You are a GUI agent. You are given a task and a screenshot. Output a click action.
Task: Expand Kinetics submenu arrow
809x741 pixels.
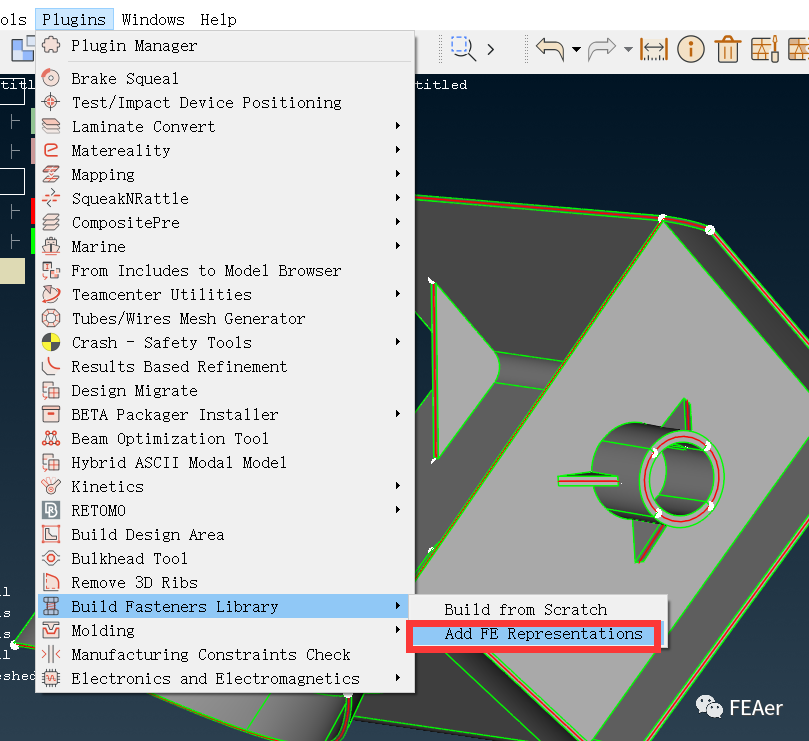coord(398,486)
